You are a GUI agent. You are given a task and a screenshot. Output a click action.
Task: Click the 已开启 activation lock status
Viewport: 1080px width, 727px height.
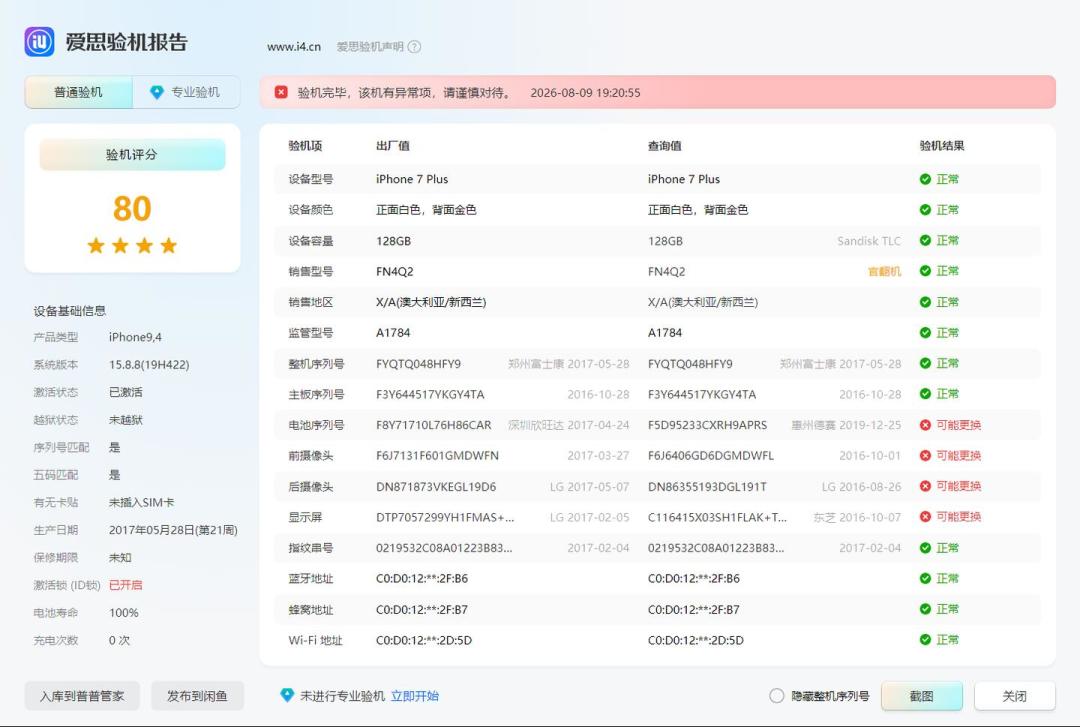(x=125, y=585)
